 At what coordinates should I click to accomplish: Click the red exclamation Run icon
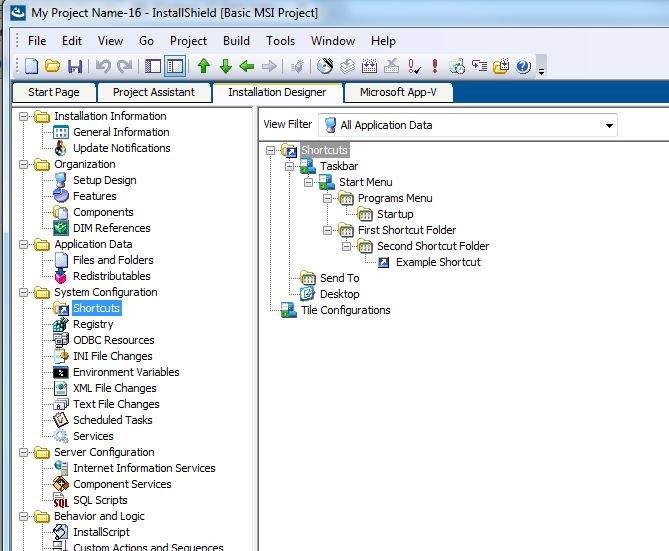pos(435,66)
